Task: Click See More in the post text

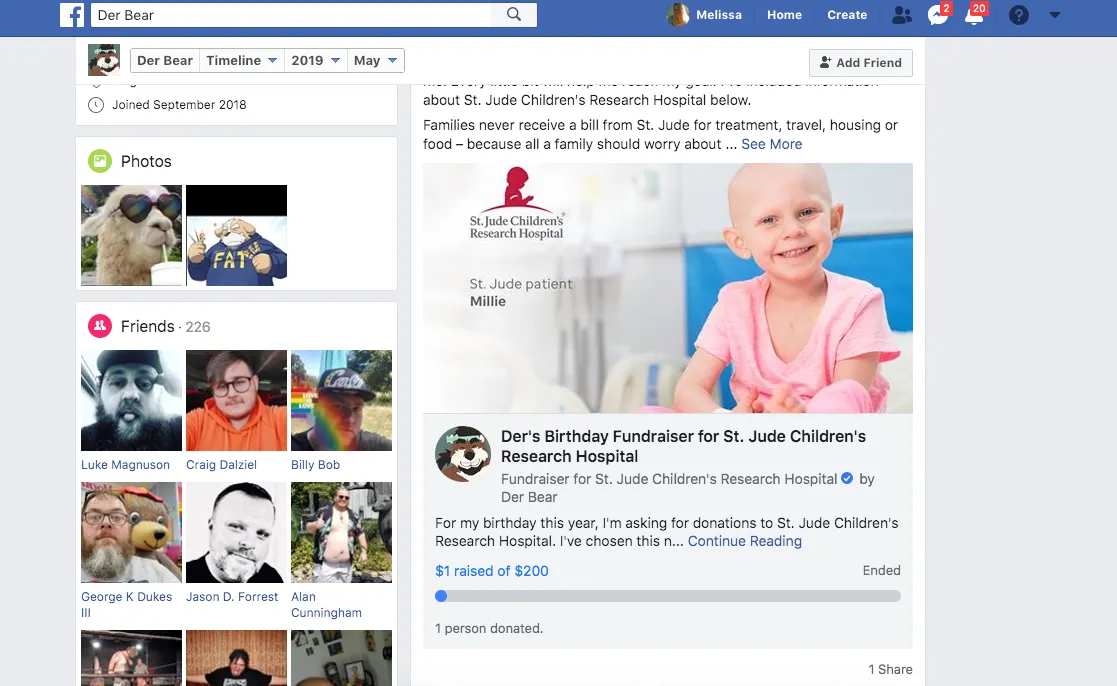Action: coord(771,144)
